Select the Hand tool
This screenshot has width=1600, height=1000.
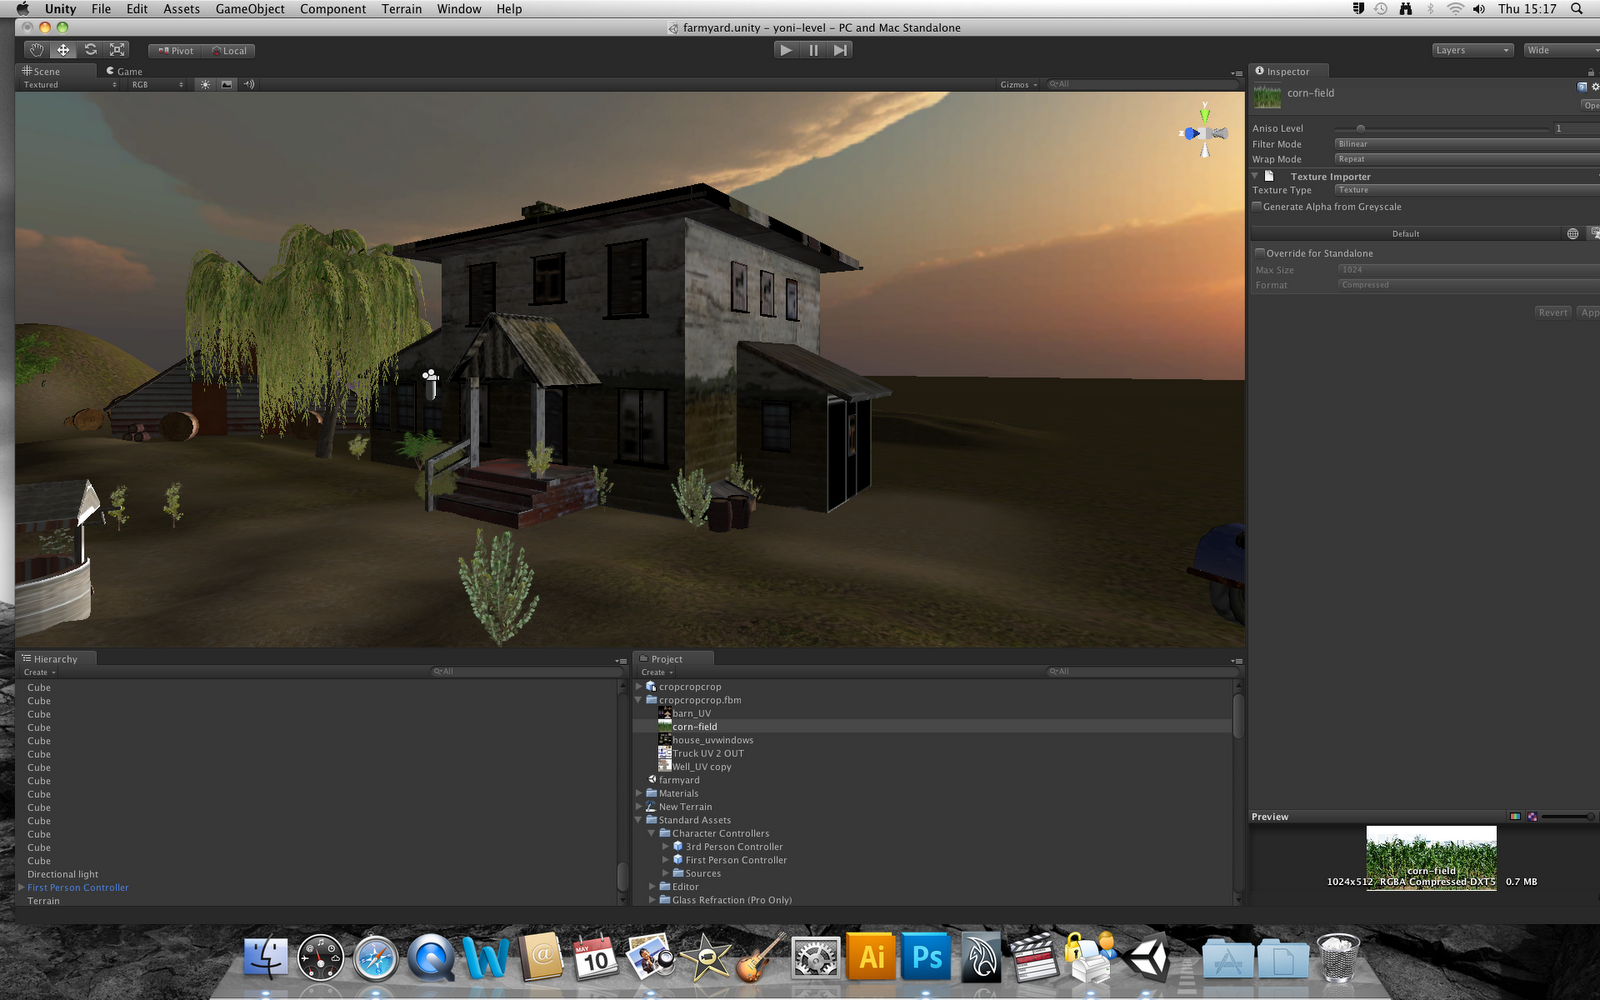tap(35, 49)
